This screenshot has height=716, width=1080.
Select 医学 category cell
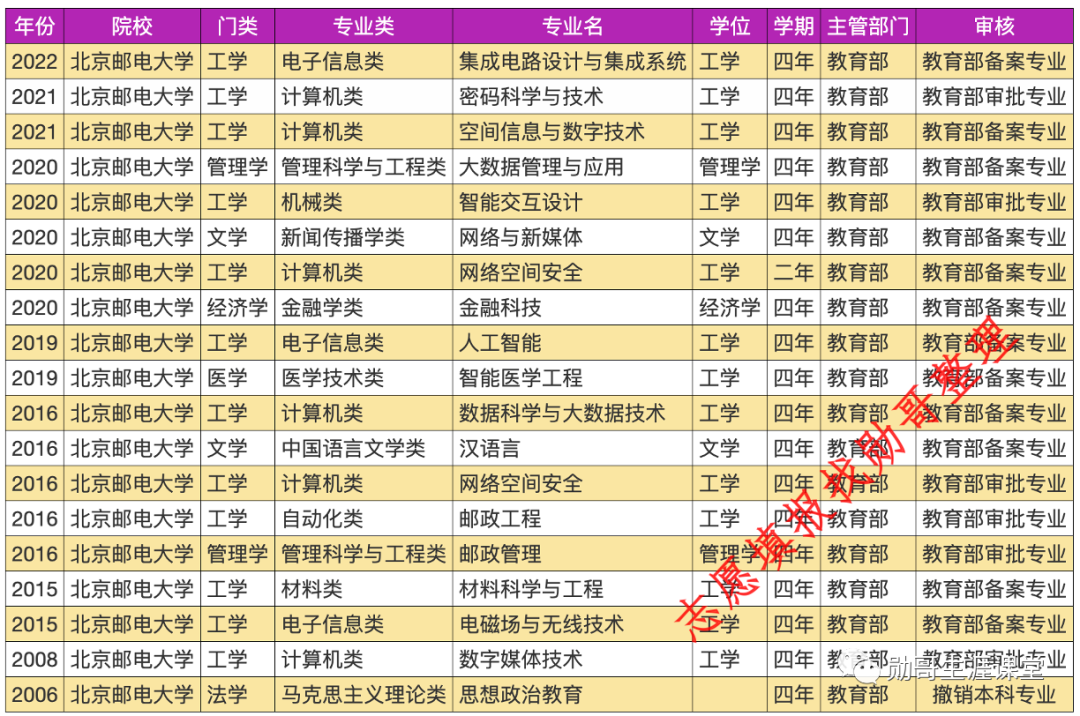238,378
